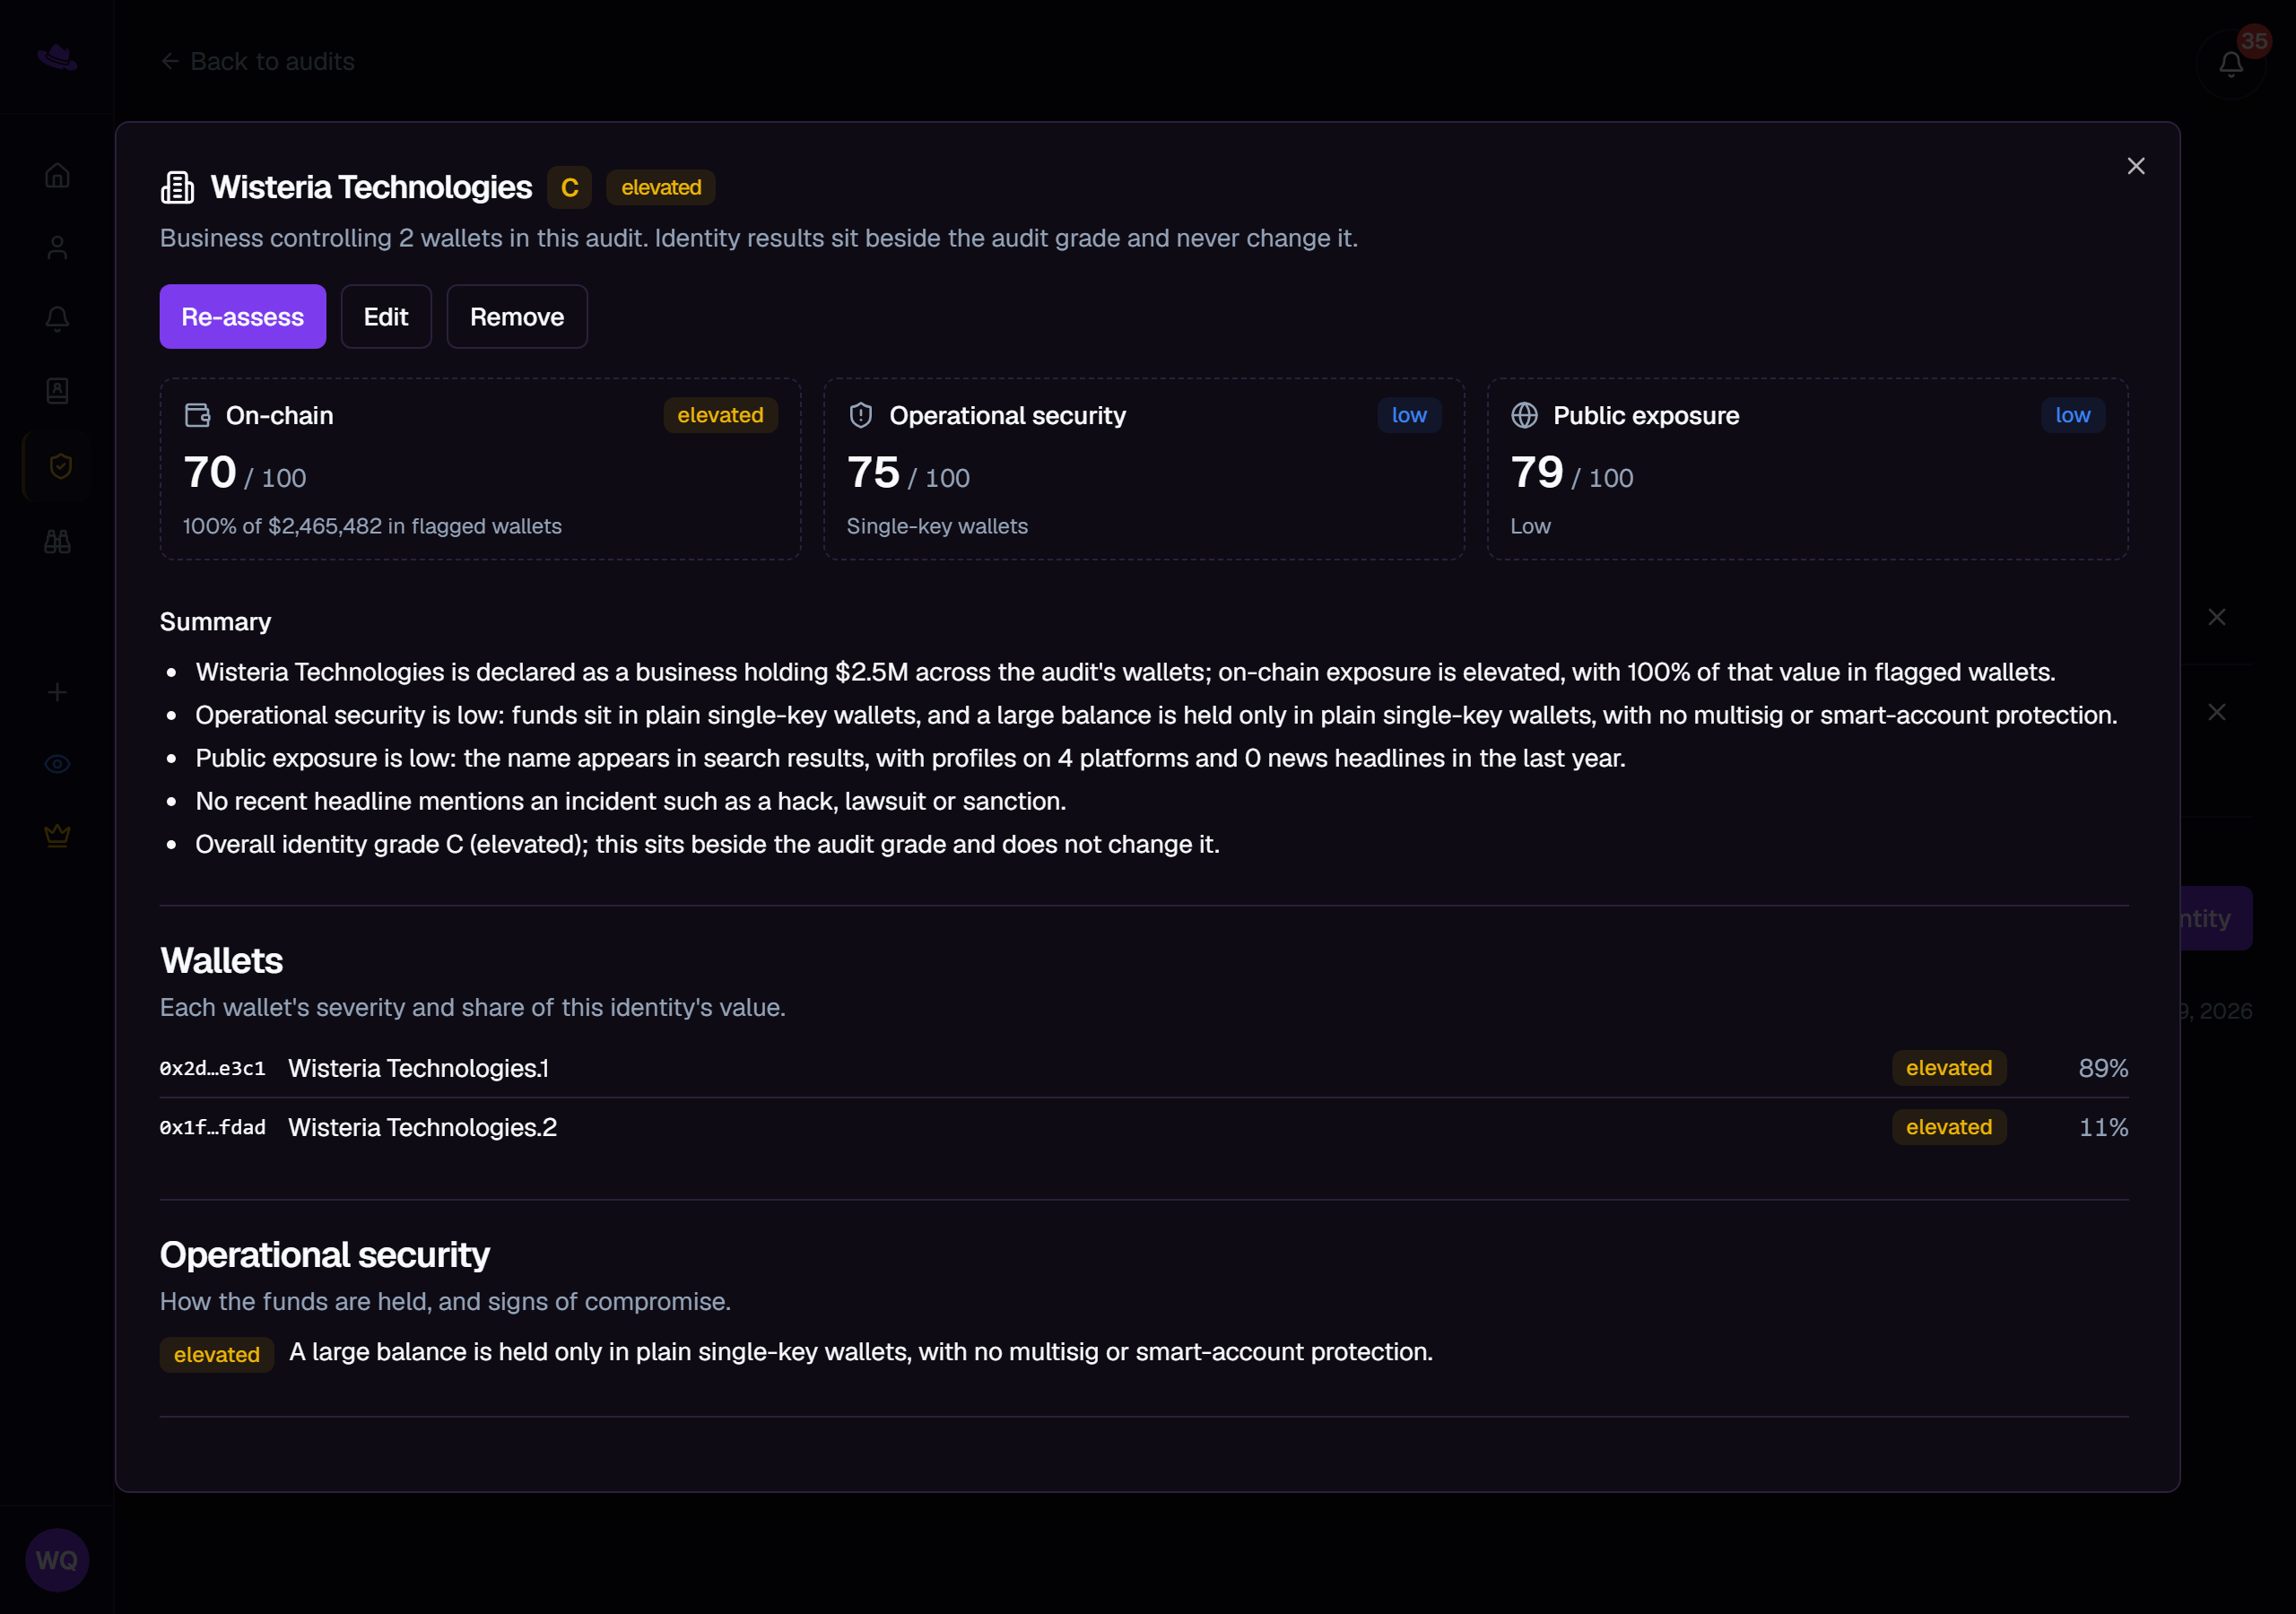Screen dimensions: 2296x1614
Task: Click the 89% share value
Action: pyautogui.click(x=2103, y=1069)
